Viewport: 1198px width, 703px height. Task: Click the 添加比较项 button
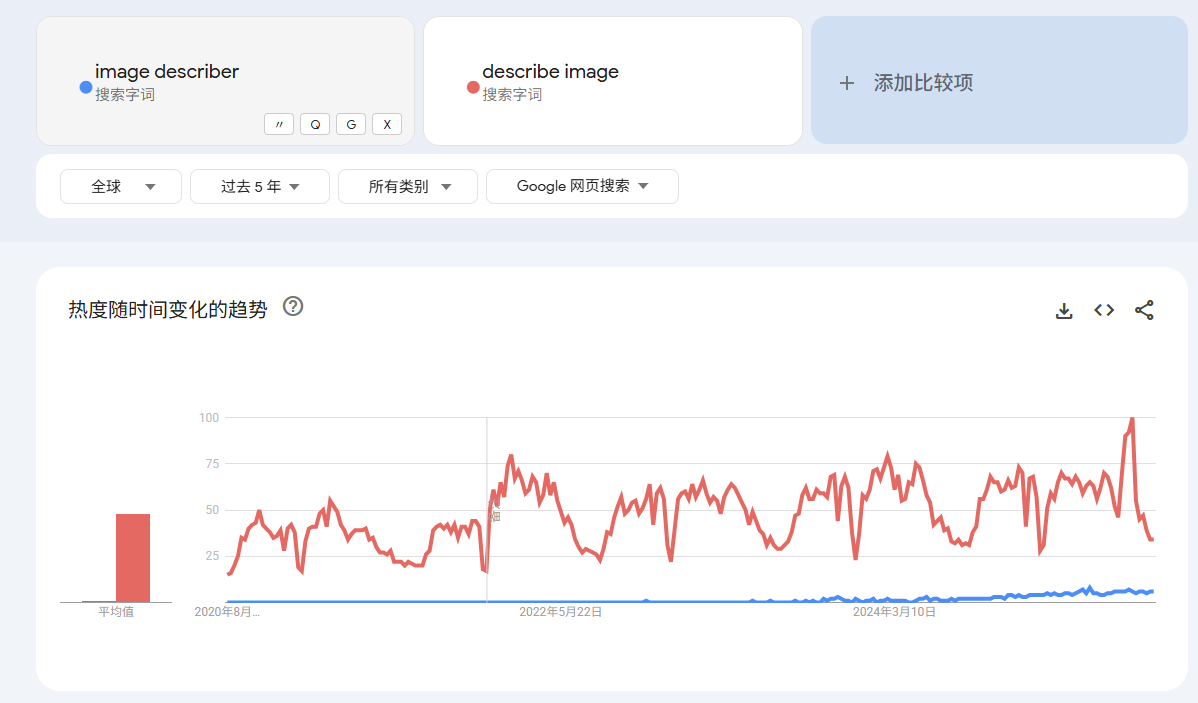tap(999, 80)
